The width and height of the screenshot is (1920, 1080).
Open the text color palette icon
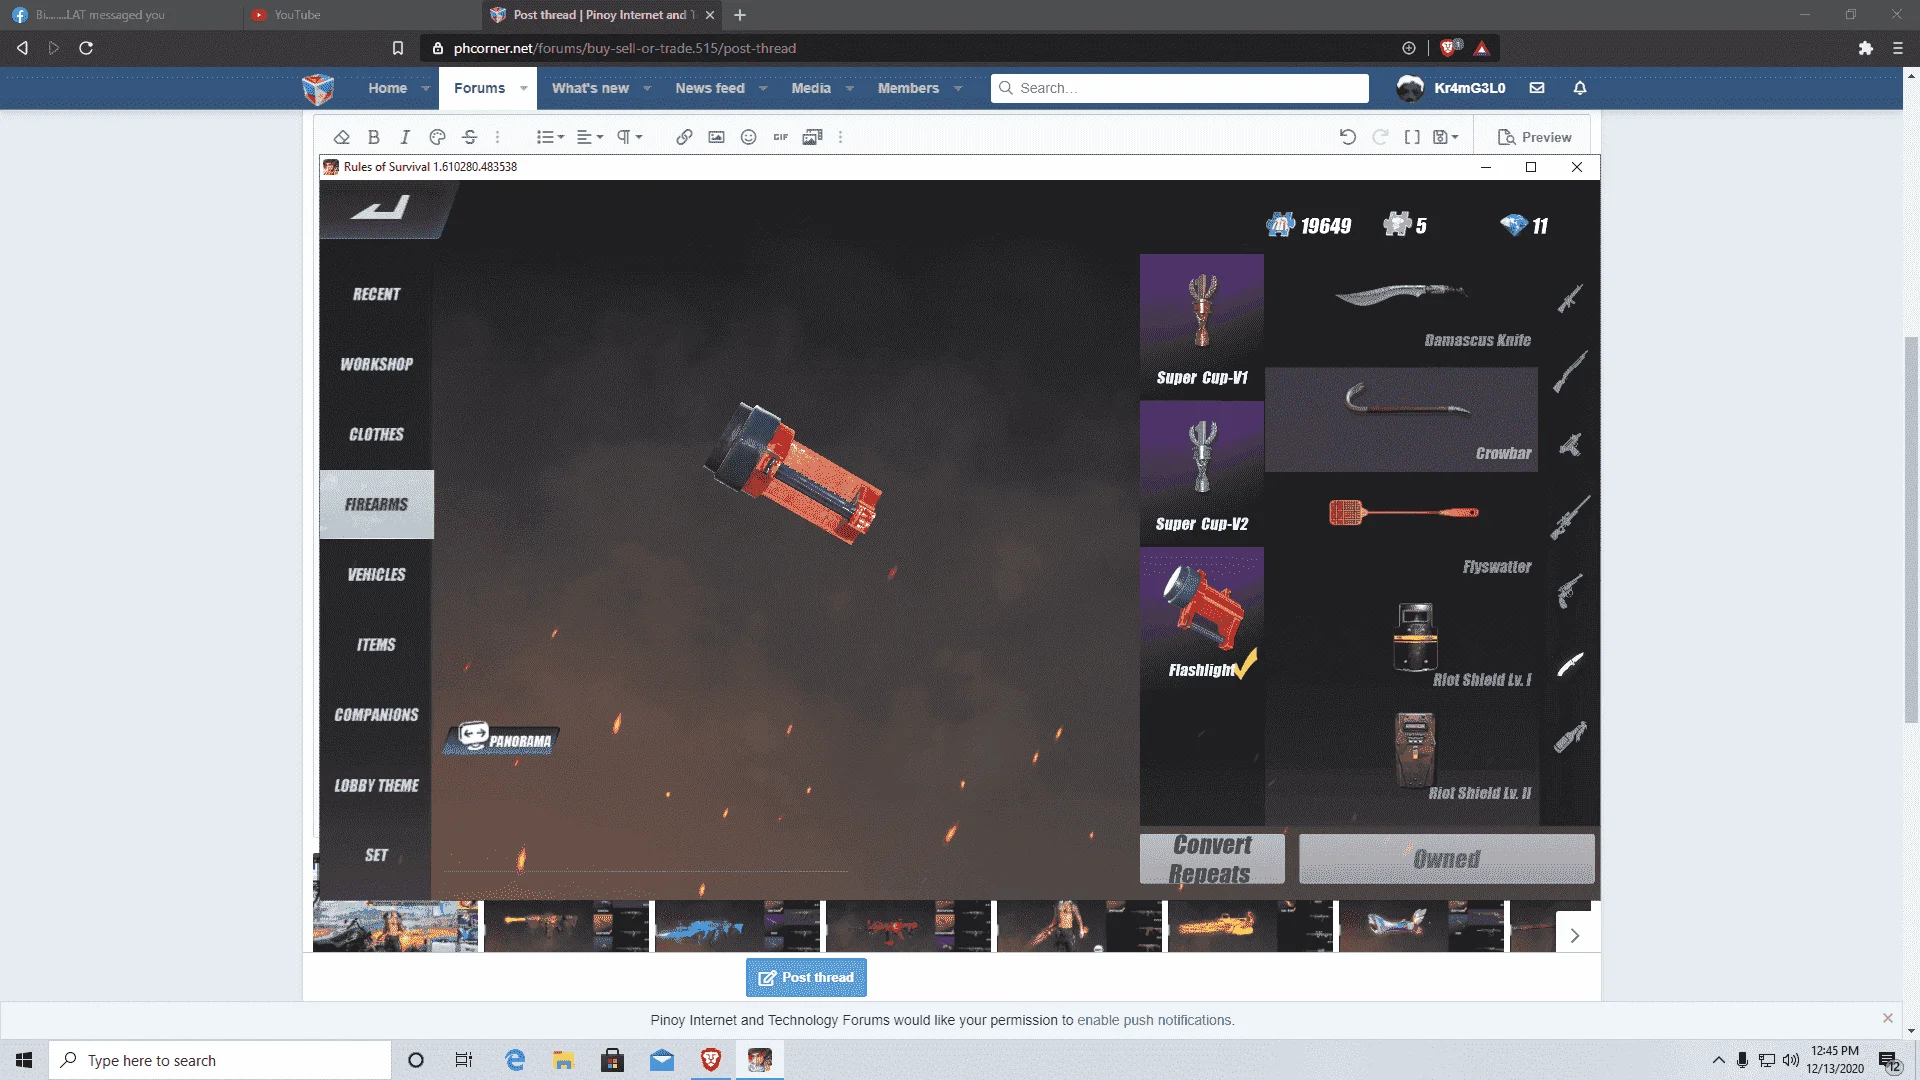tap(437, 137)
